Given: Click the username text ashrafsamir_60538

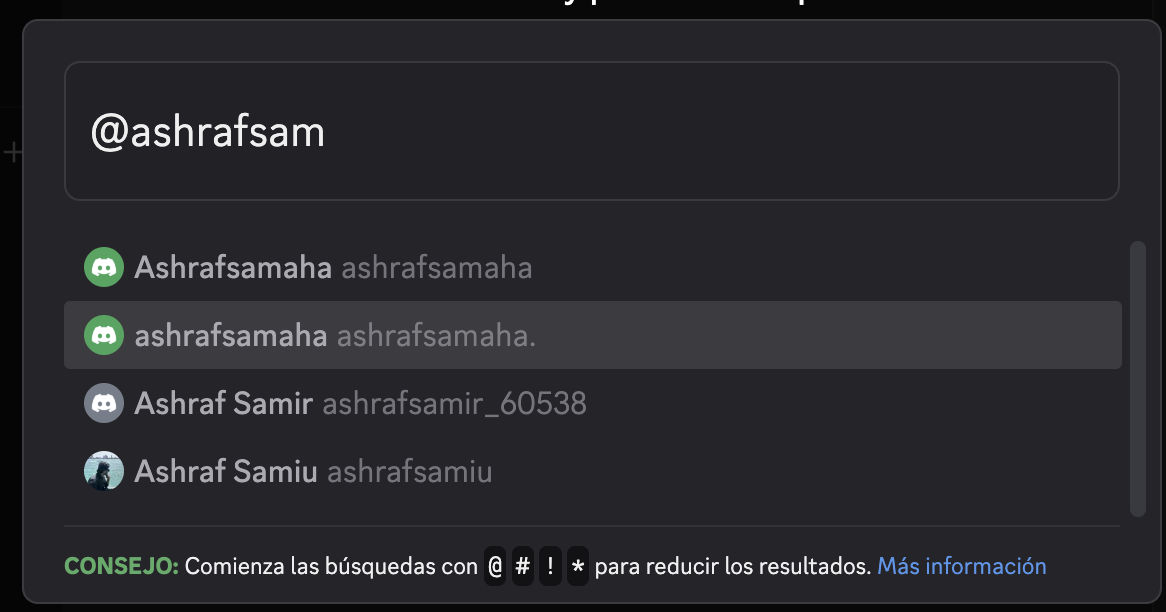Looking at the screenshot, I should (x=454, y=403).
